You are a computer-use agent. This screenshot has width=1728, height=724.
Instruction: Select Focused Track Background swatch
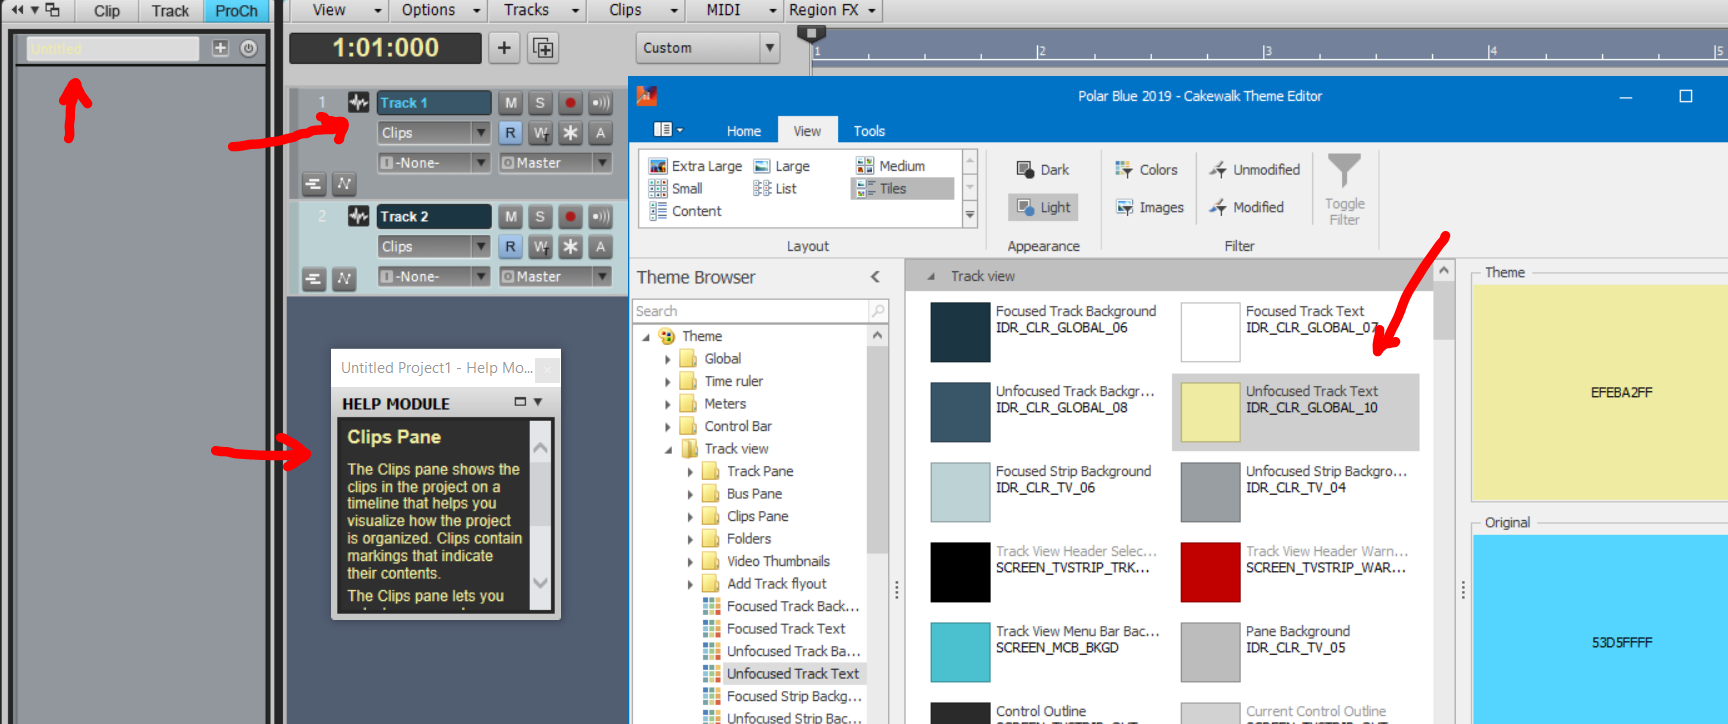[960, 332]
